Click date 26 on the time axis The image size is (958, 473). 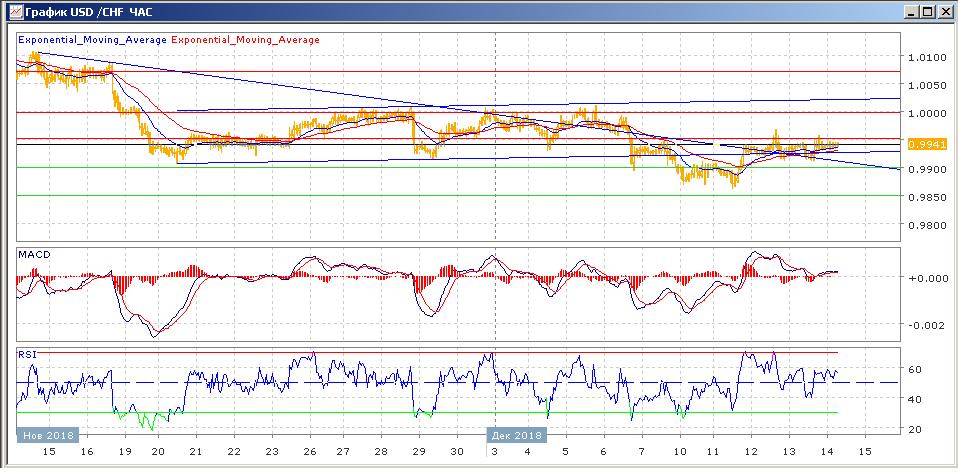pos(309,452)
